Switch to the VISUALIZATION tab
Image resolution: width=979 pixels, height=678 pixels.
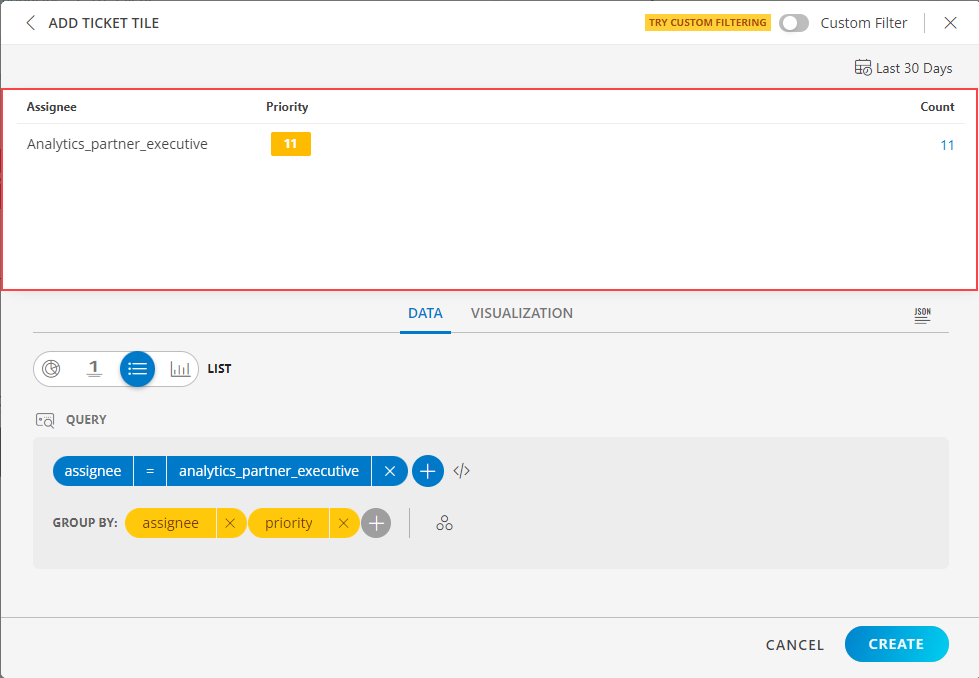point(521,313)
